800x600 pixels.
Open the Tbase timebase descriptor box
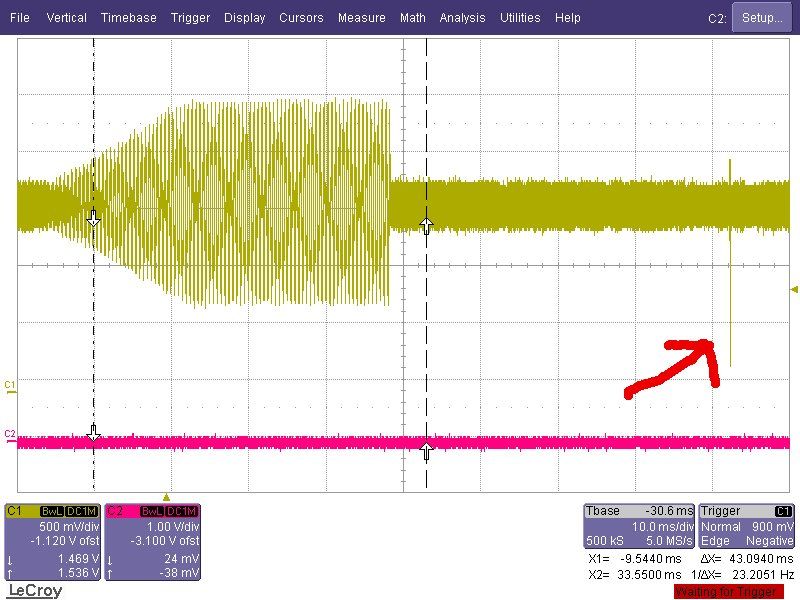tap(639, 526)
